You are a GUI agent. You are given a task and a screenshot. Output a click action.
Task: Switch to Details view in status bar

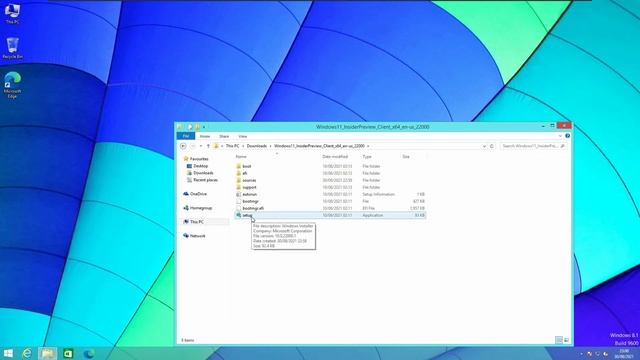[559, 340]
